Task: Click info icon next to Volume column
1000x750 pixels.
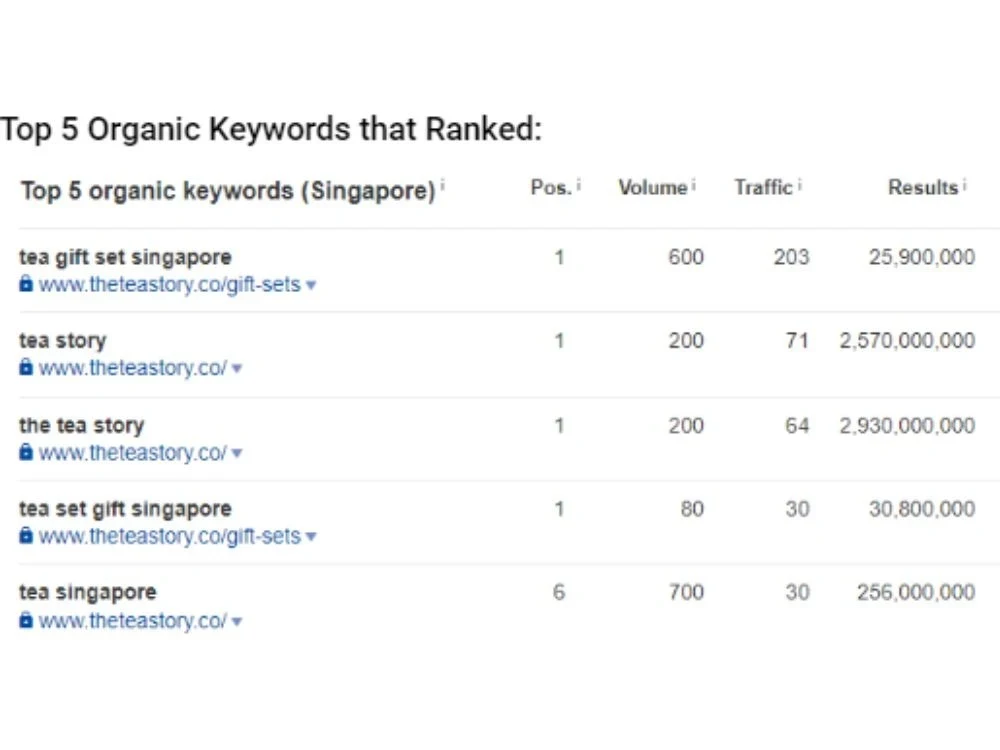Action: [694, 185]
